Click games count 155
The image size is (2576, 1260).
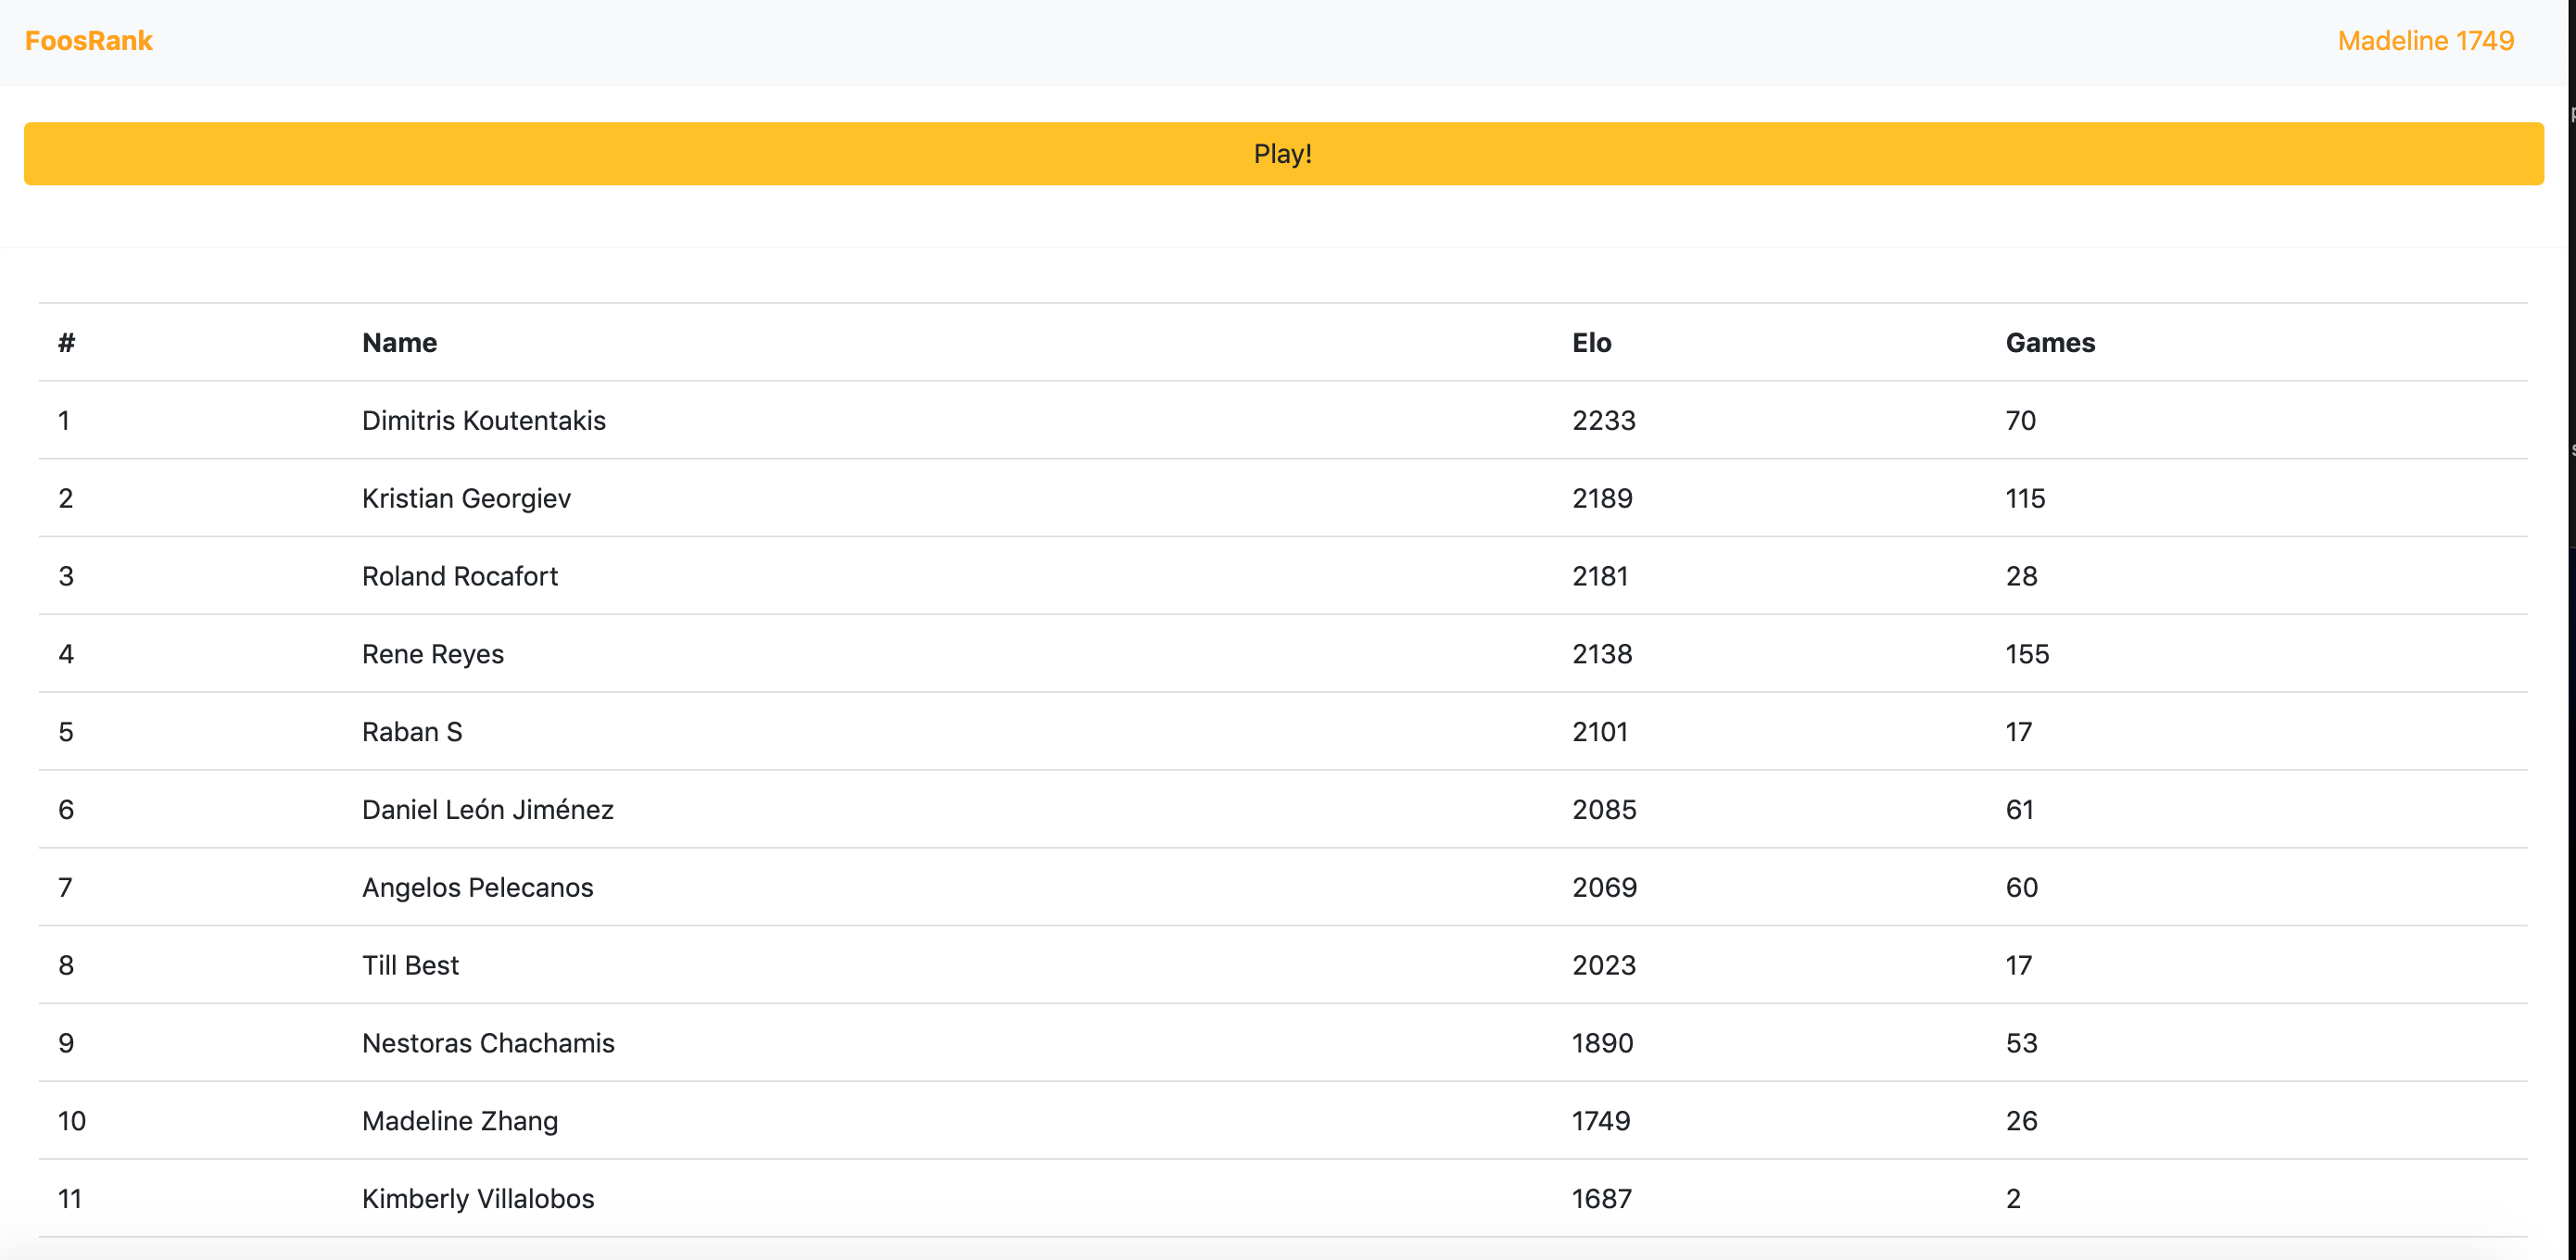coord(2026,654)
